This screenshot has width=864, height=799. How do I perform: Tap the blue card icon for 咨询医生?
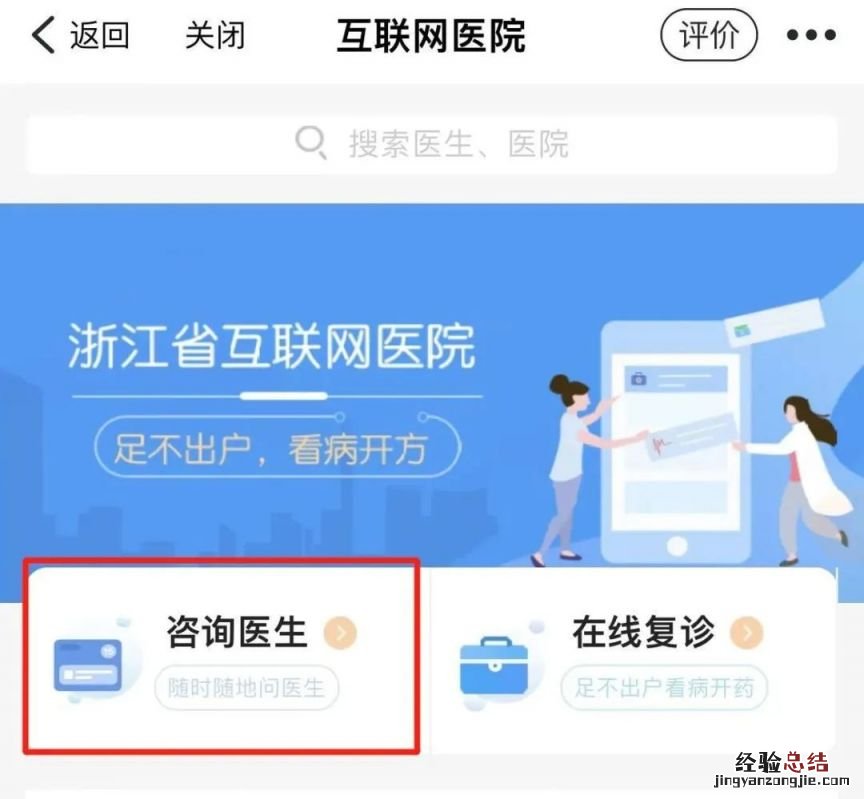(x=88, y=666)
